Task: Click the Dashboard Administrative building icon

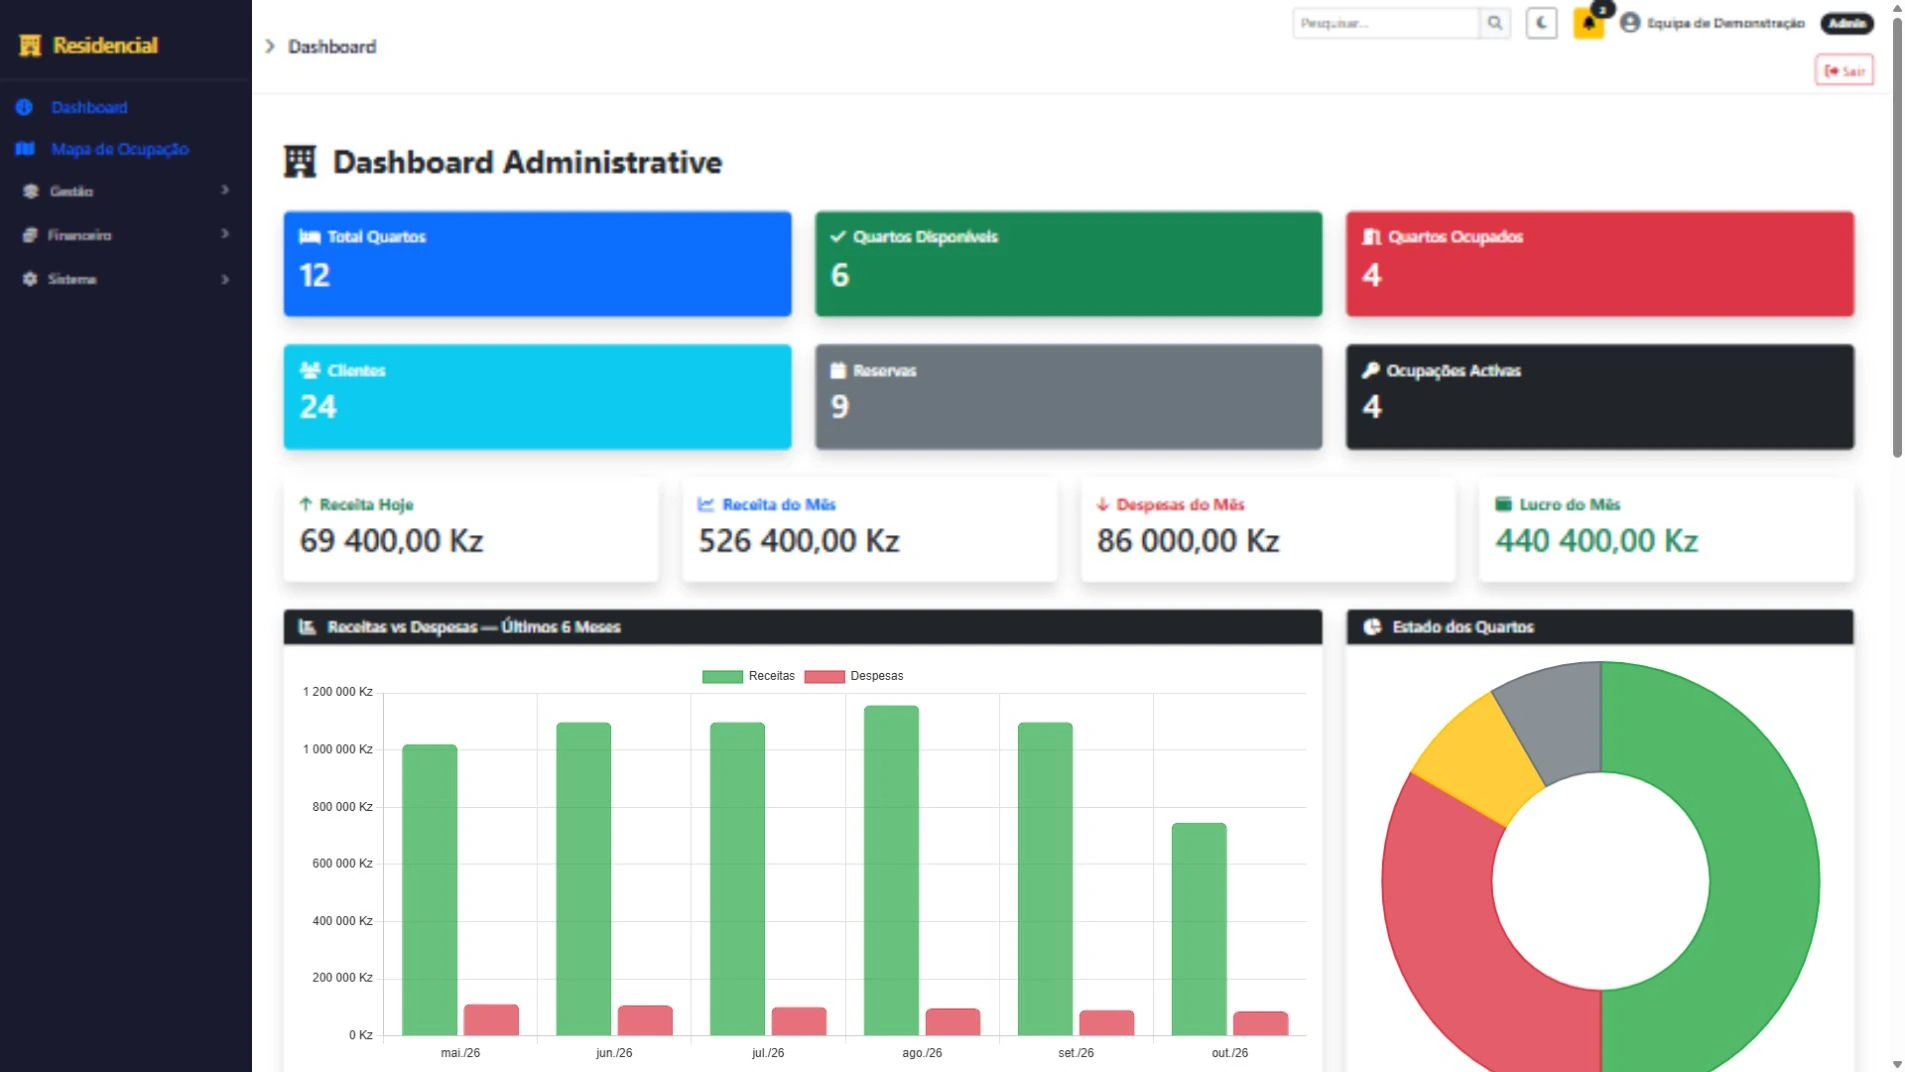Action: pyautogui.click(x=300, y=161)
